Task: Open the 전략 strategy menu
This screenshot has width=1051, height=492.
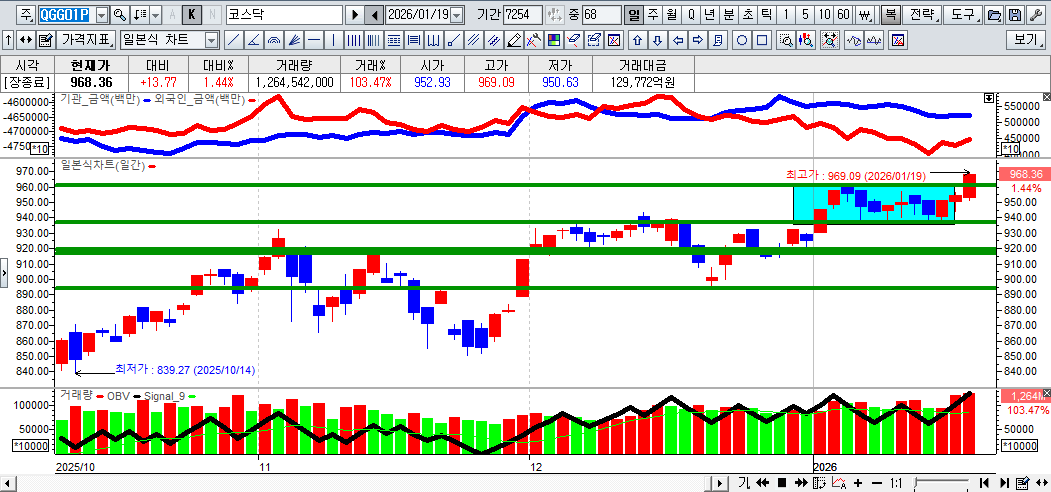Action: [x=922, y=15]
